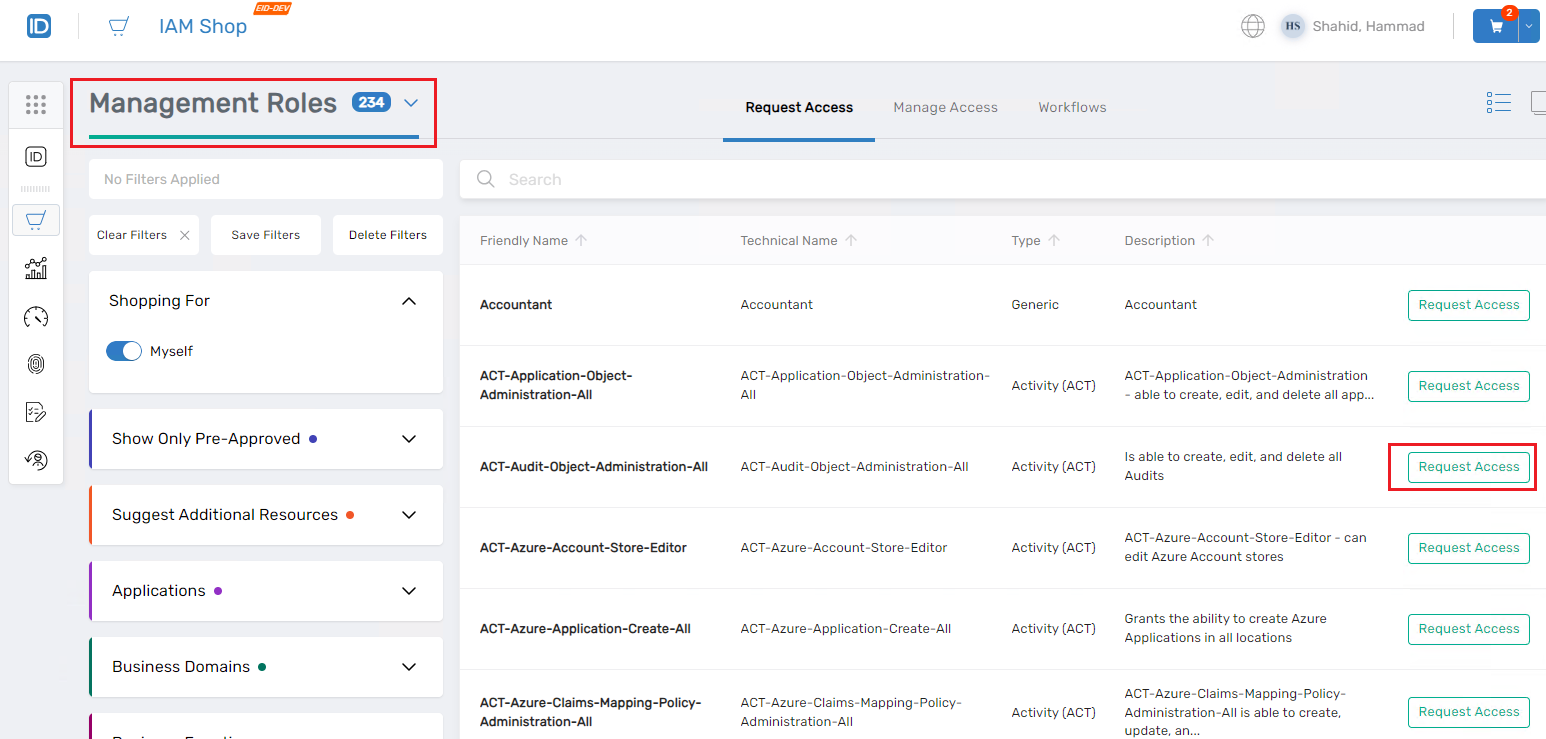Screen dimensions: 1546x739
Task: Open Management Roles dropdown chevron
Action: coord(411,102)
